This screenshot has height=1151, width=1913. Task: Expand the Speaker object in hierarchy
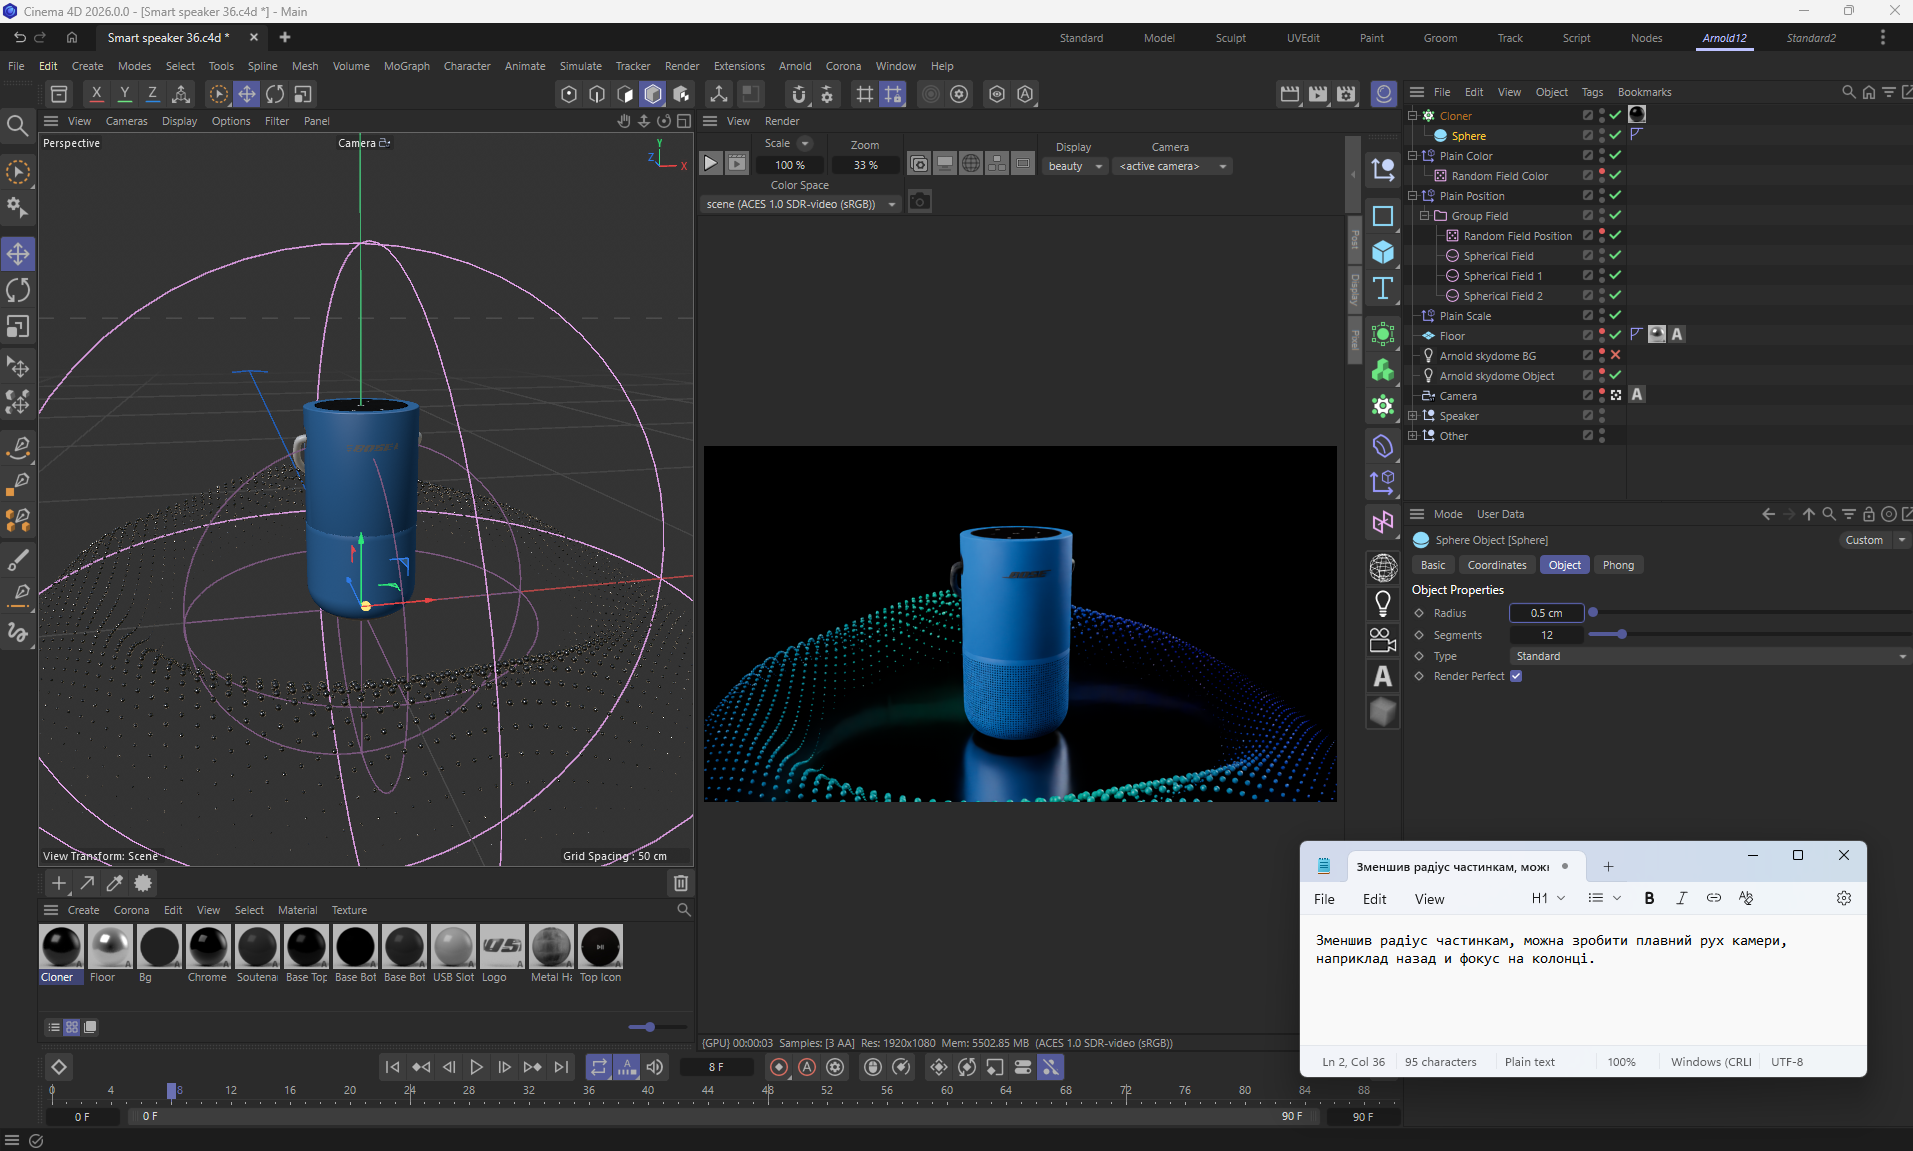coord(1412,416)
